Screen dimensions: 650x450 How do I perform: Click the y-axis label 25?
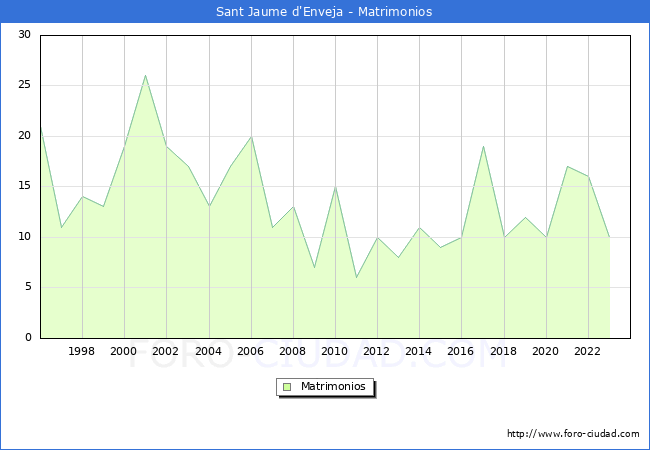(x=24, y=85)
